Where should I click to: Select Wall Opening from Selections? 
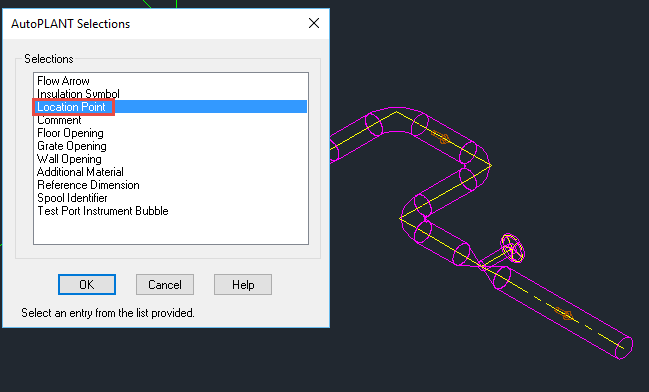click(x=69, y=159)
